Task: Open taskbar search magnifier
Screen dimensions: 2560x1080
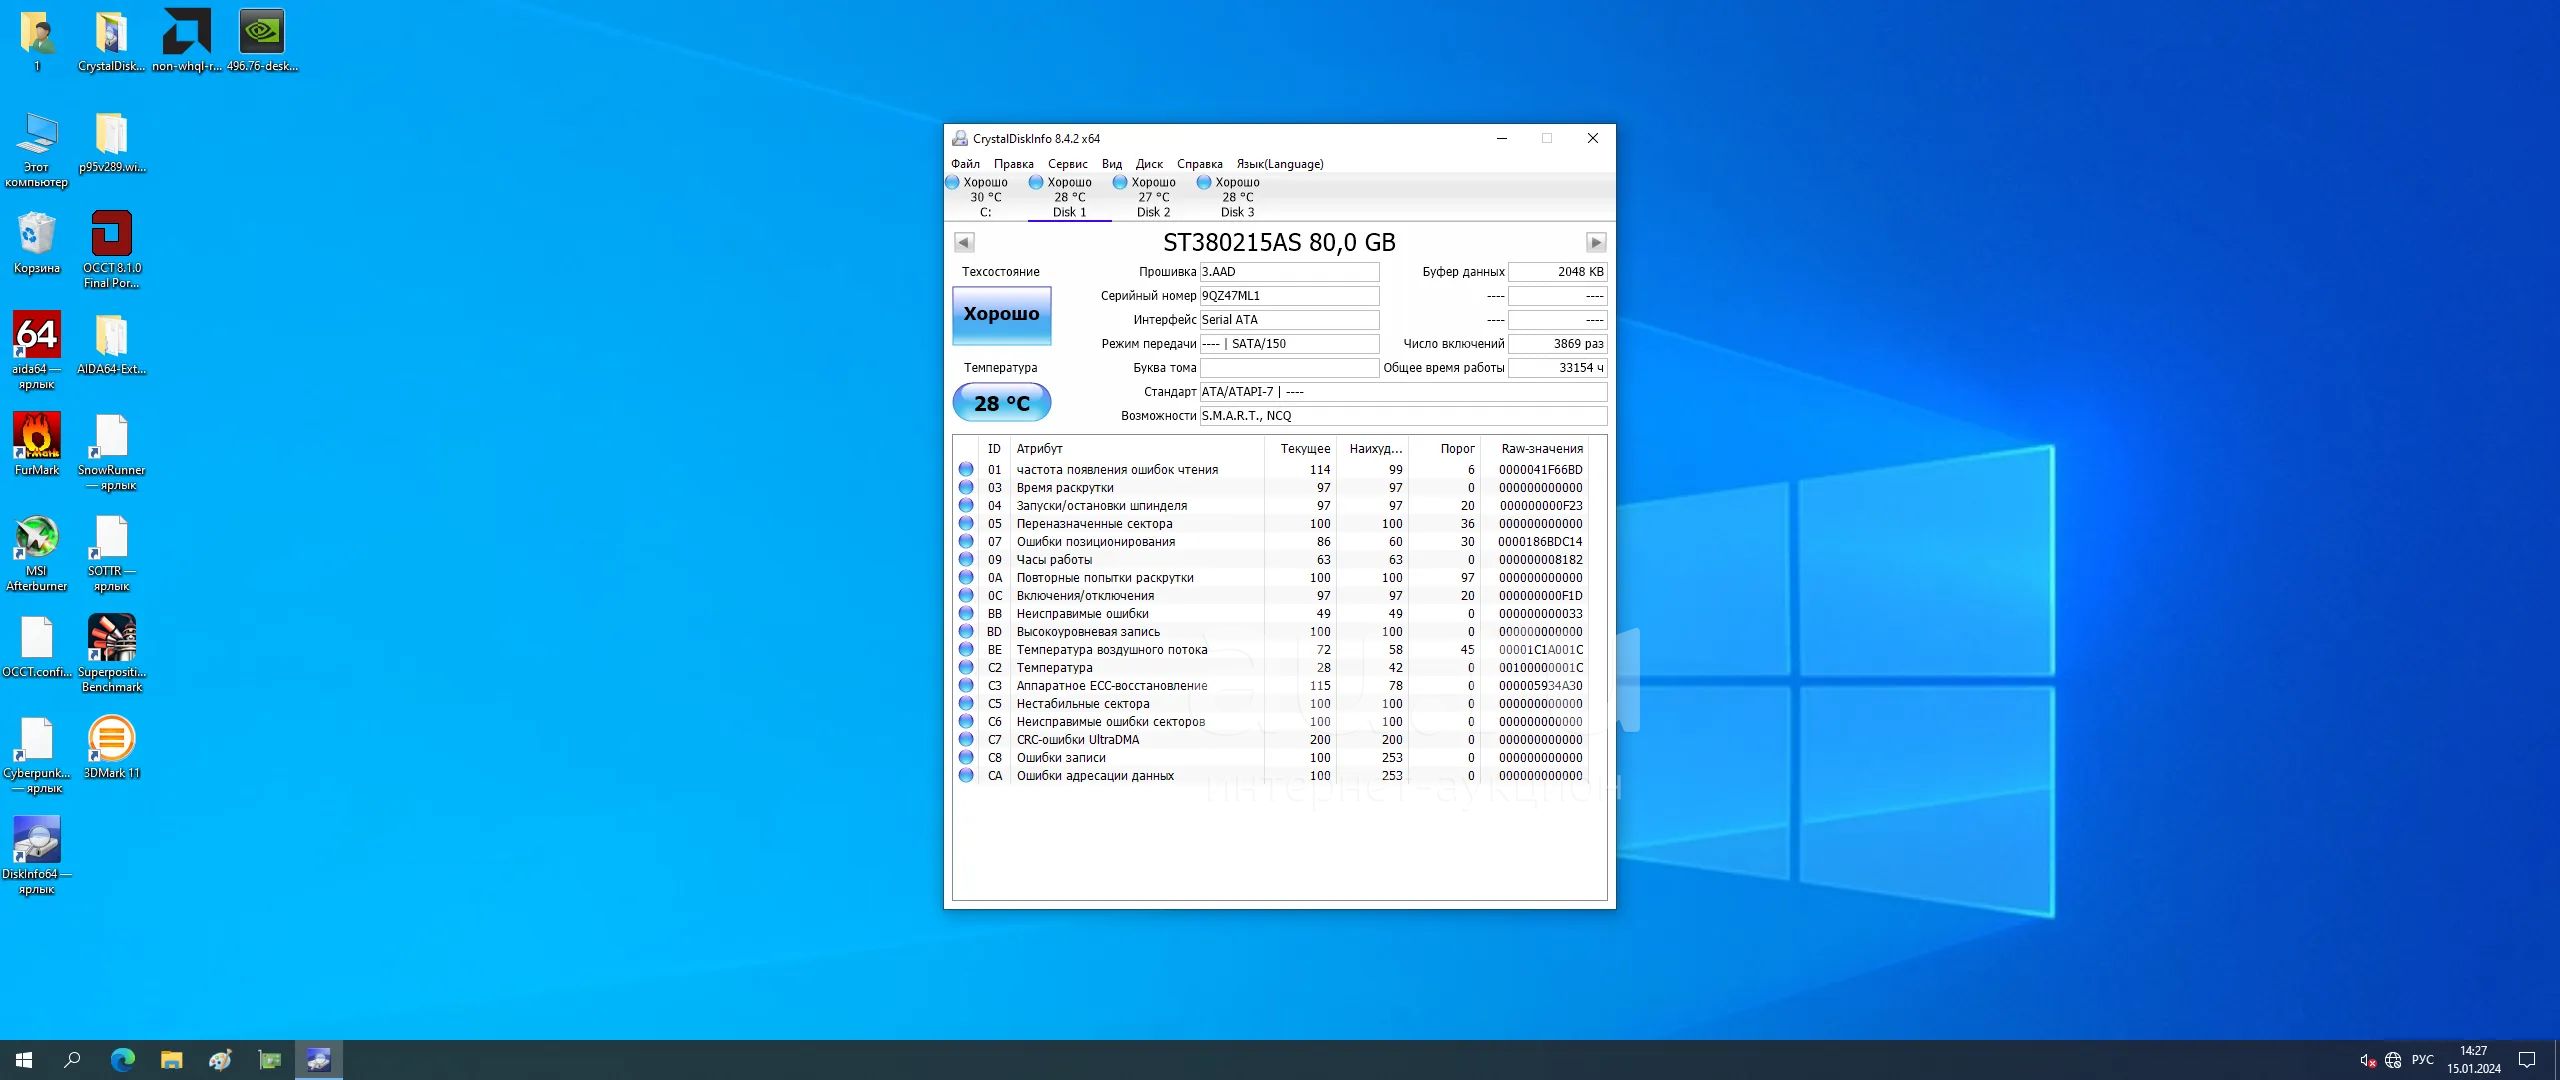Action: pos(72,1060)
